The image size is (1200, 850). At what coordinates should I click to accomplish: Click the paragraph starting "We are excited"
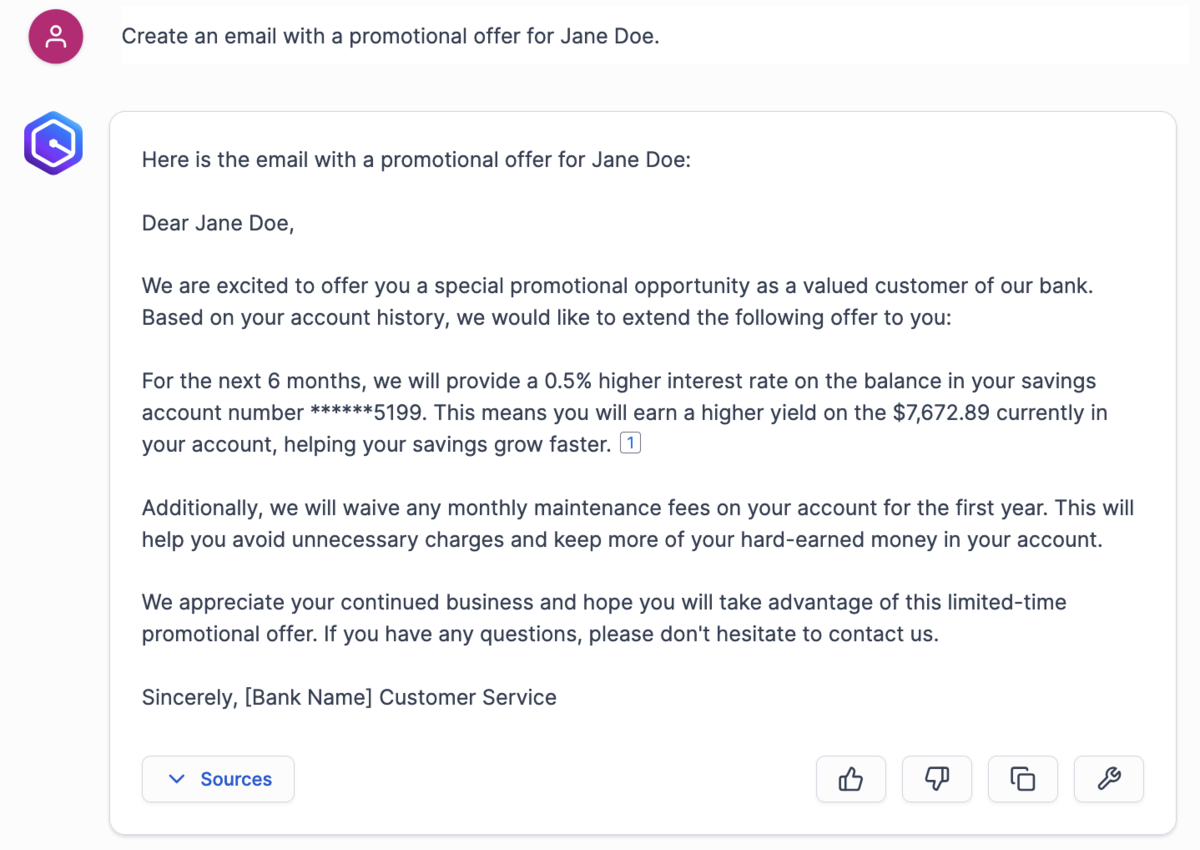coord(617,301)
